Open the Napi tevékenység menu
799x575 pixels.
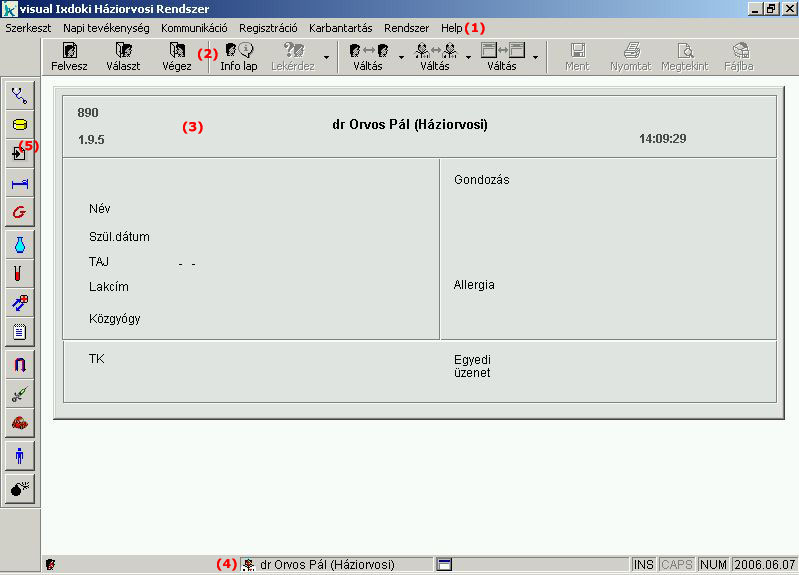(x=106, y=28)
